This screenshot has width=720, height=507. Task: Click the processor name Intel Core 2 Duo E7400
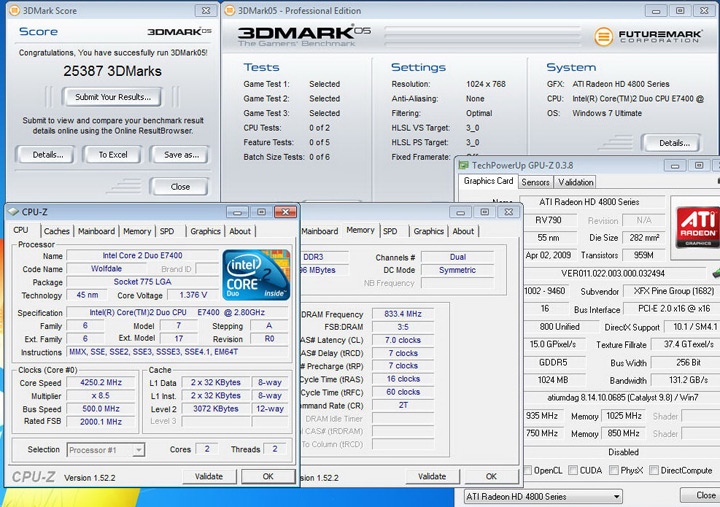point(142,255)
